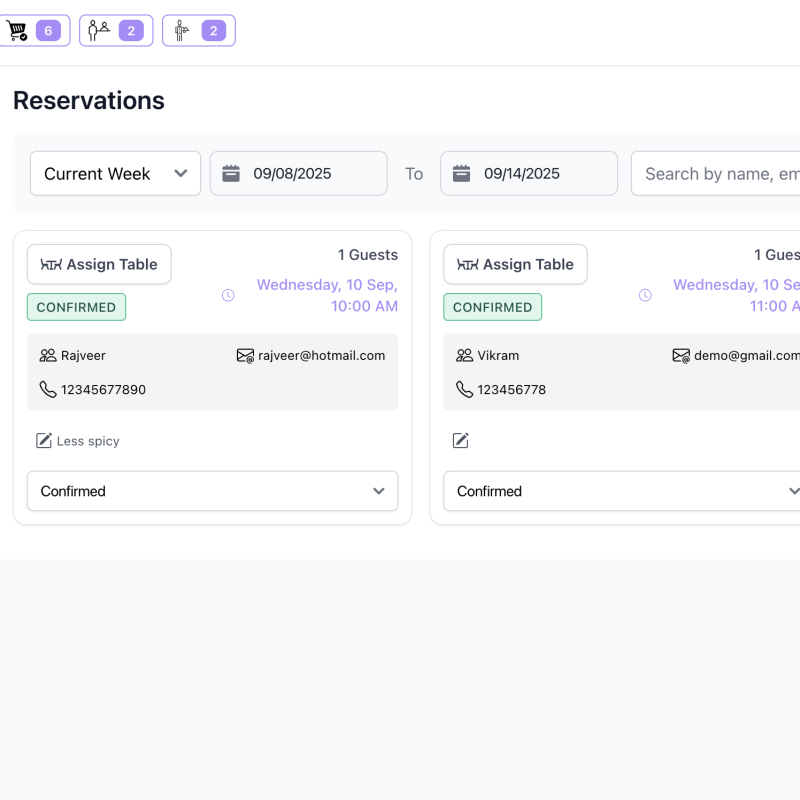Click the end date field 09/14/2025
This screenshot has height=800, width=800.
coord(540,174)
